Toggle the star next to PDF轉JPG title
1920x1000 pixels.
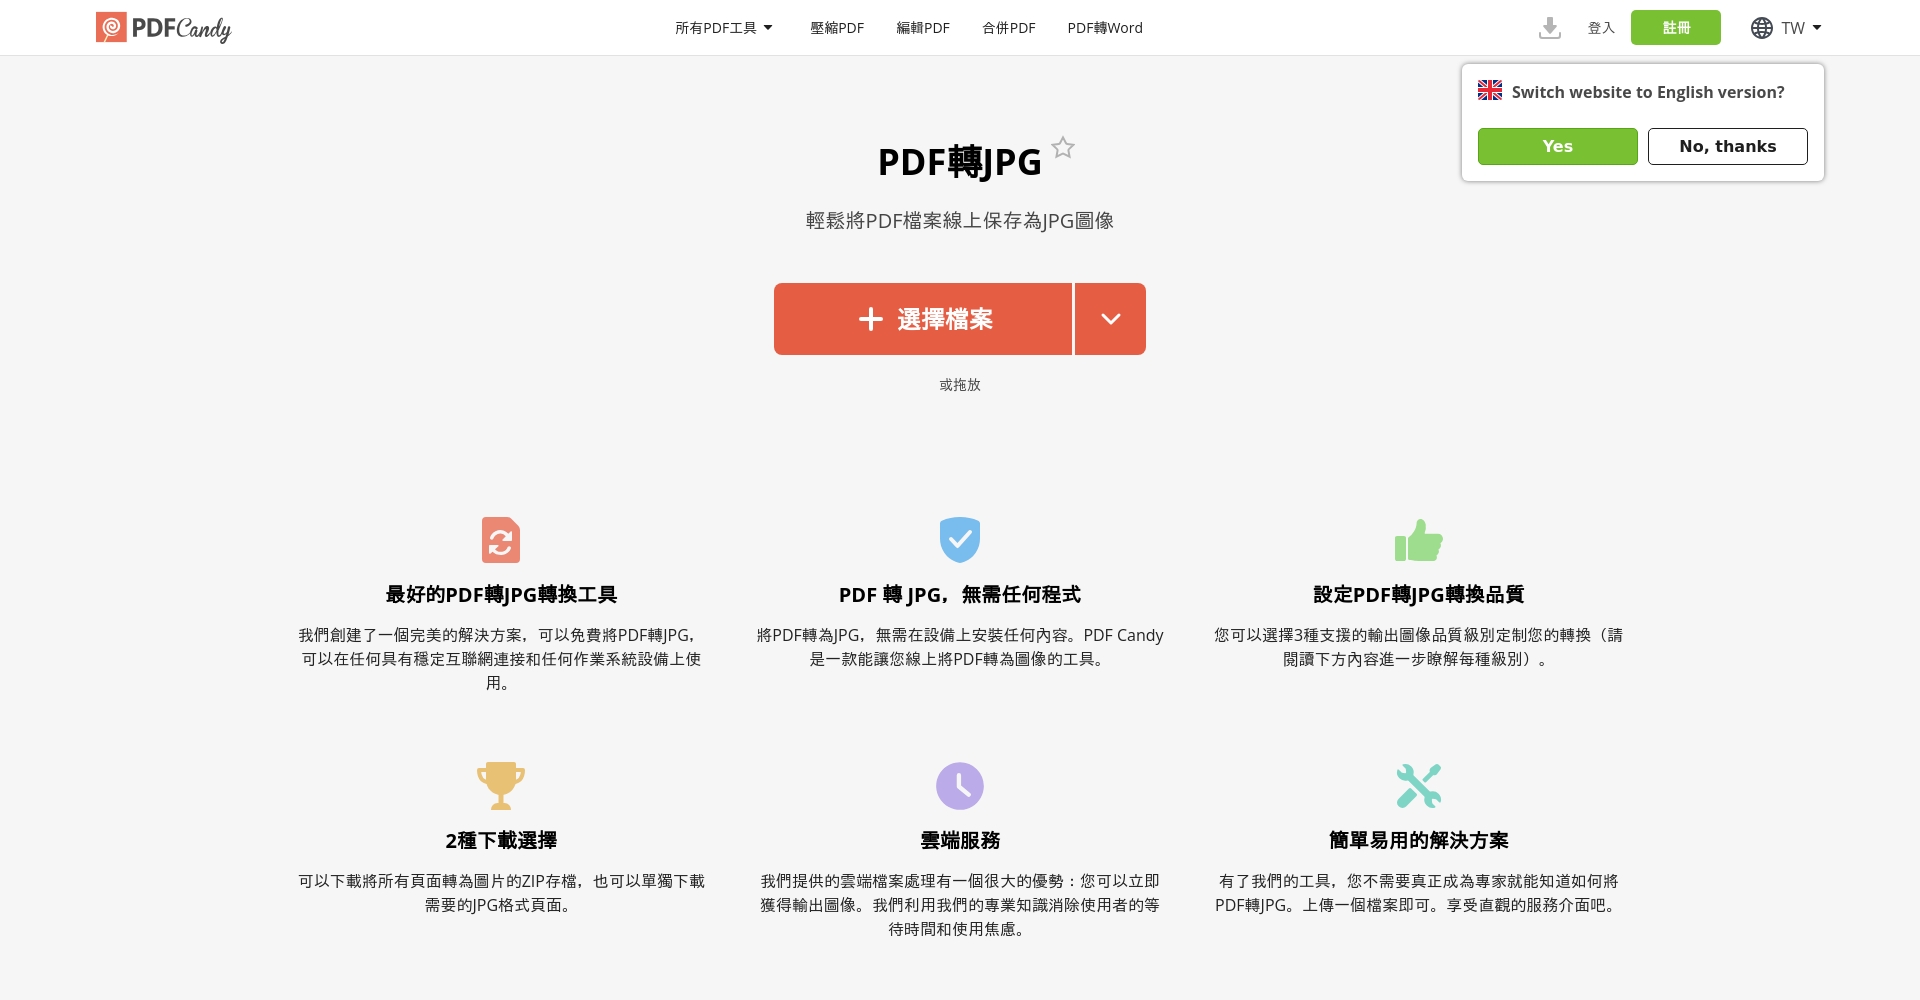click(1062, 147)
